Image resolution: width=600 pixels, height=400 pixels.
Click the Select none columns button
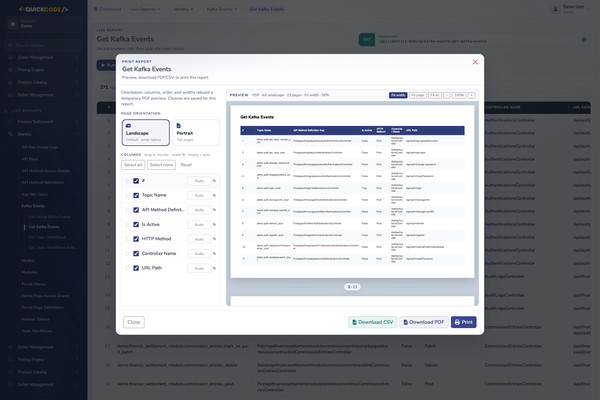161,165
